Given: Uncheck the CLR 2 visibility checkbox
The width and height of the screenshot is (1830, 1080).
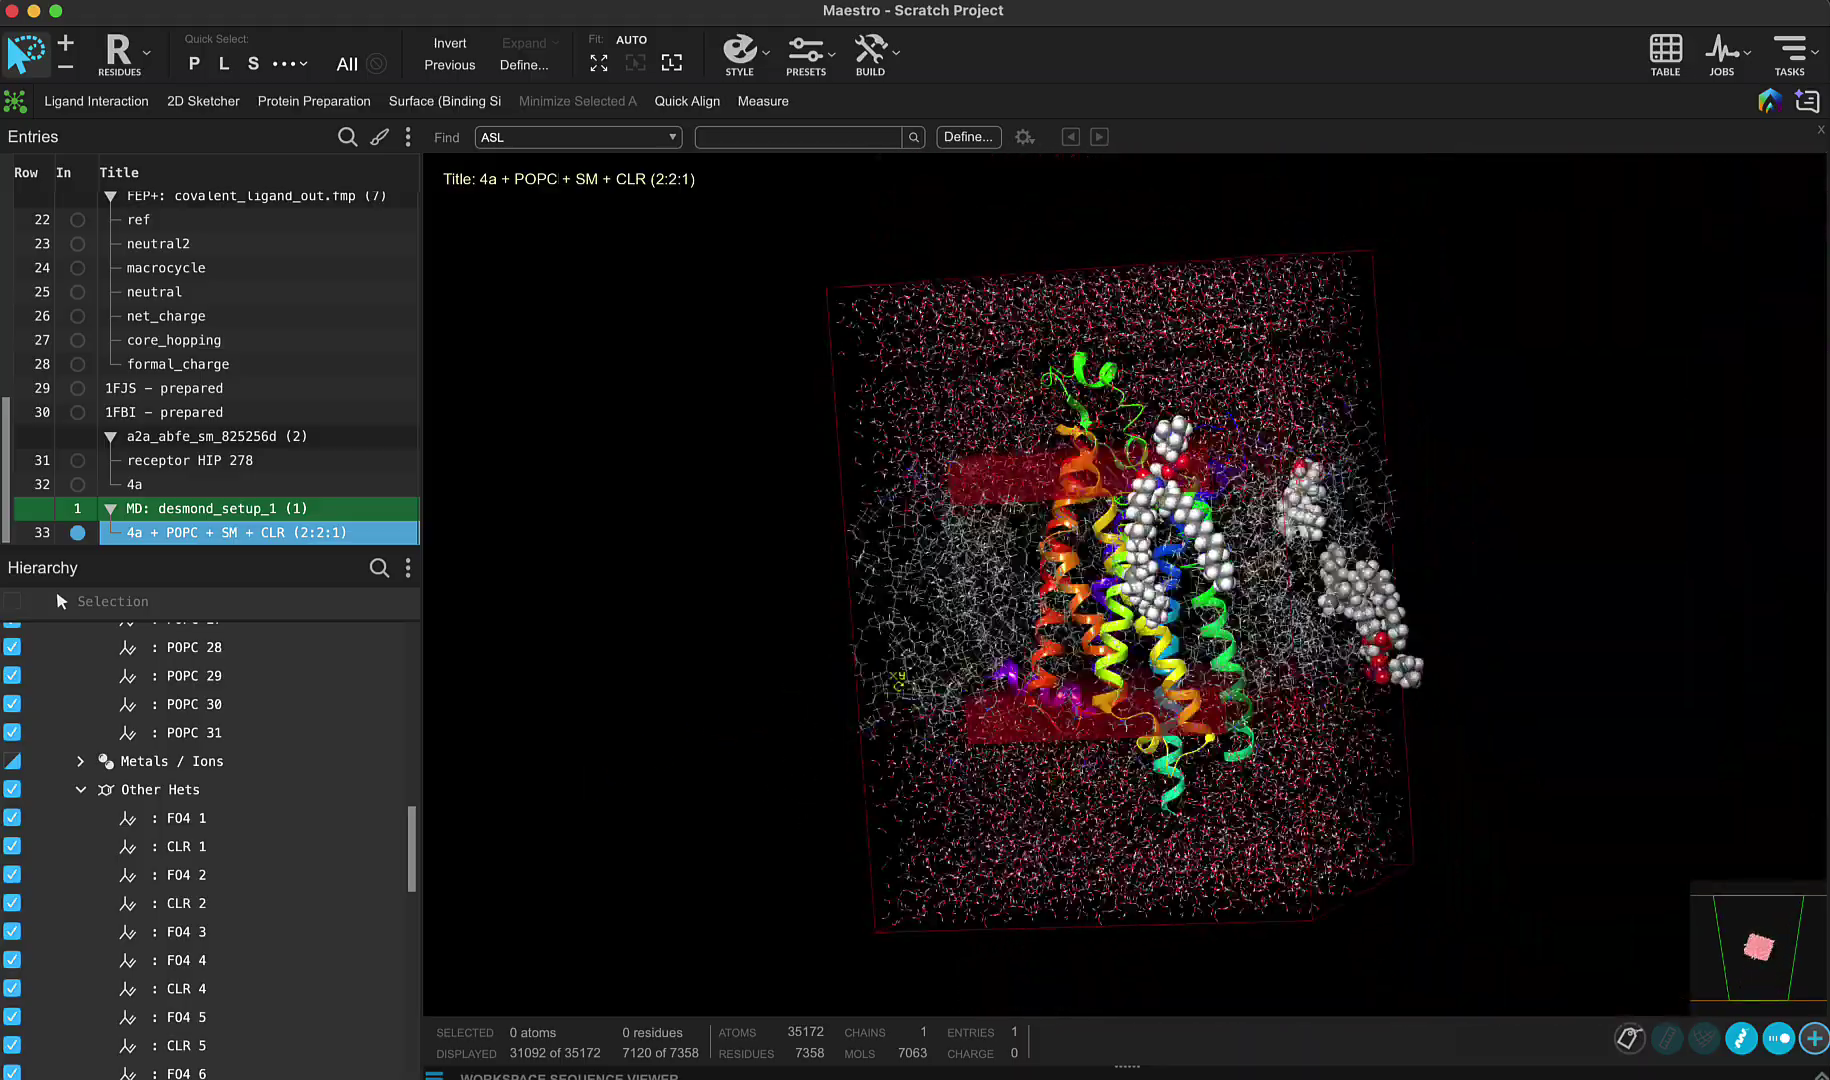Looking at the screenshot, I should 12,903.
